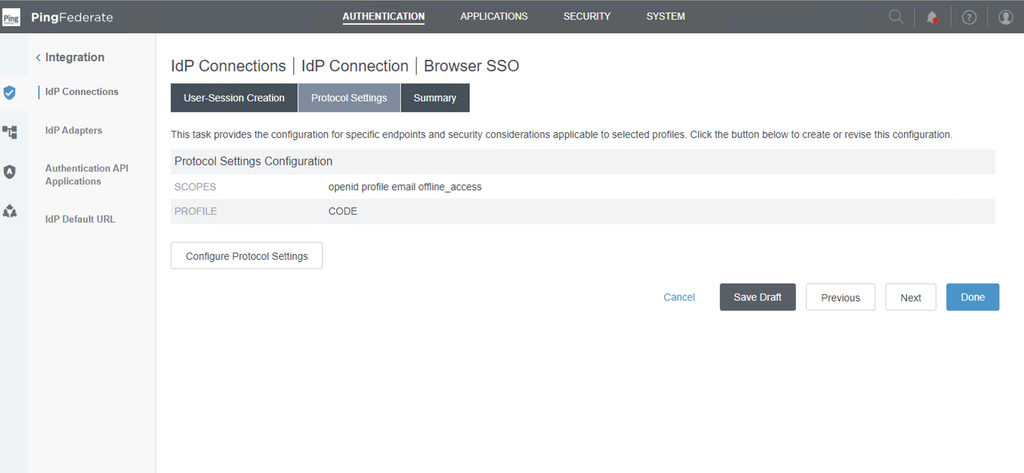Select the flow diagram sidebar icon

tap(9, 132)
